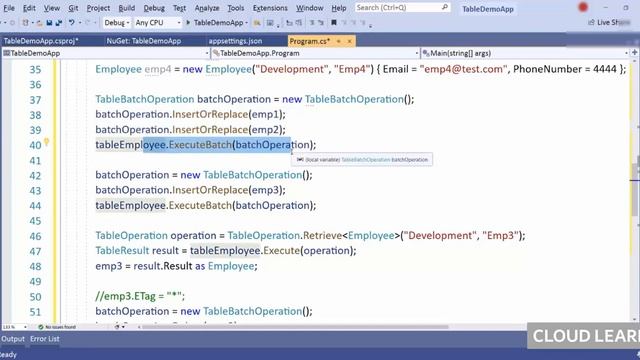Click the New Project toolbar icon
This screenshot has width=640, height=360.
point(25,23)
